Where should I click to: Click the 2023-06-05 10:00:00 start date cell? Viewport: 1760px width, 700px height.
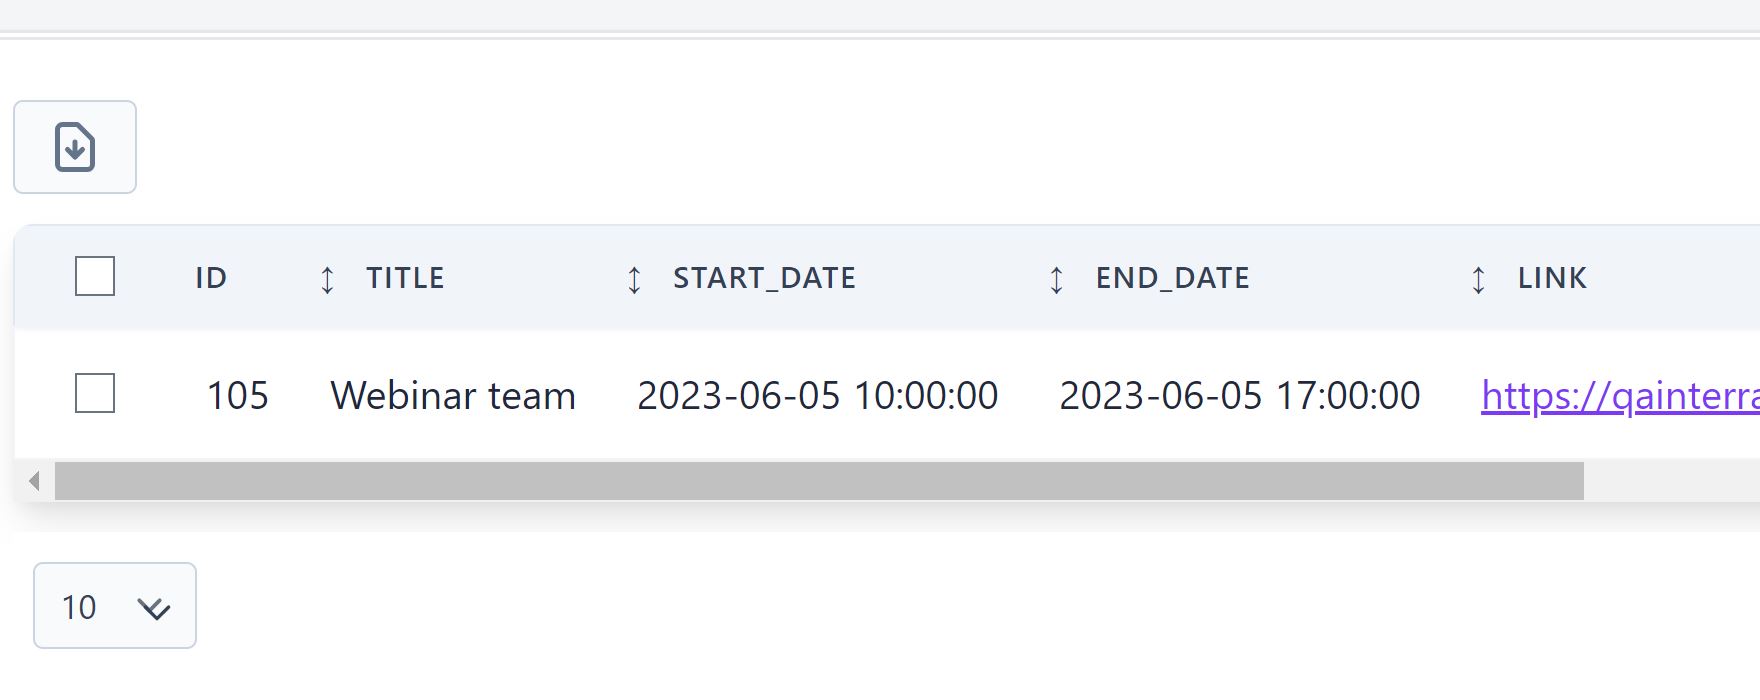[817, 396]
